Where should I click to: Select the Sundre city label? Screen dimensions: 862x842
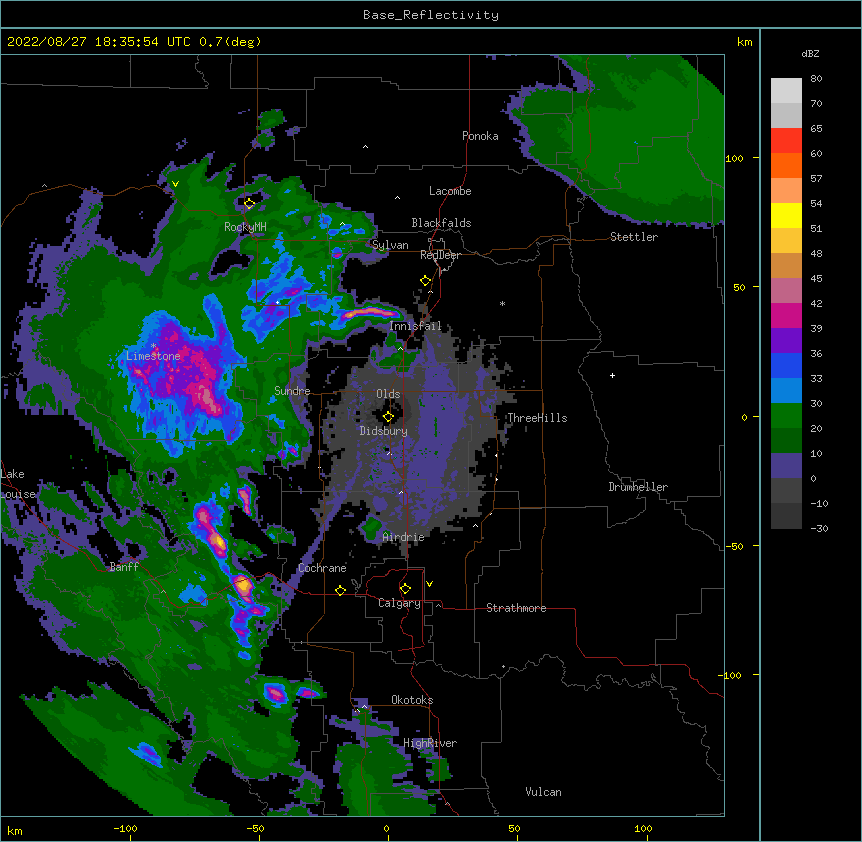click(292, 391)
